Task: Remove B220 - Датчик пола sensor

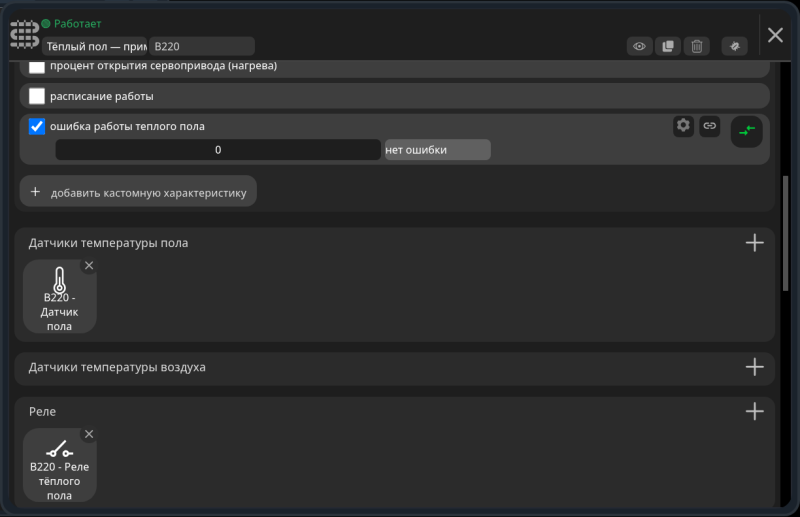Action: click(x=89, y=265)
